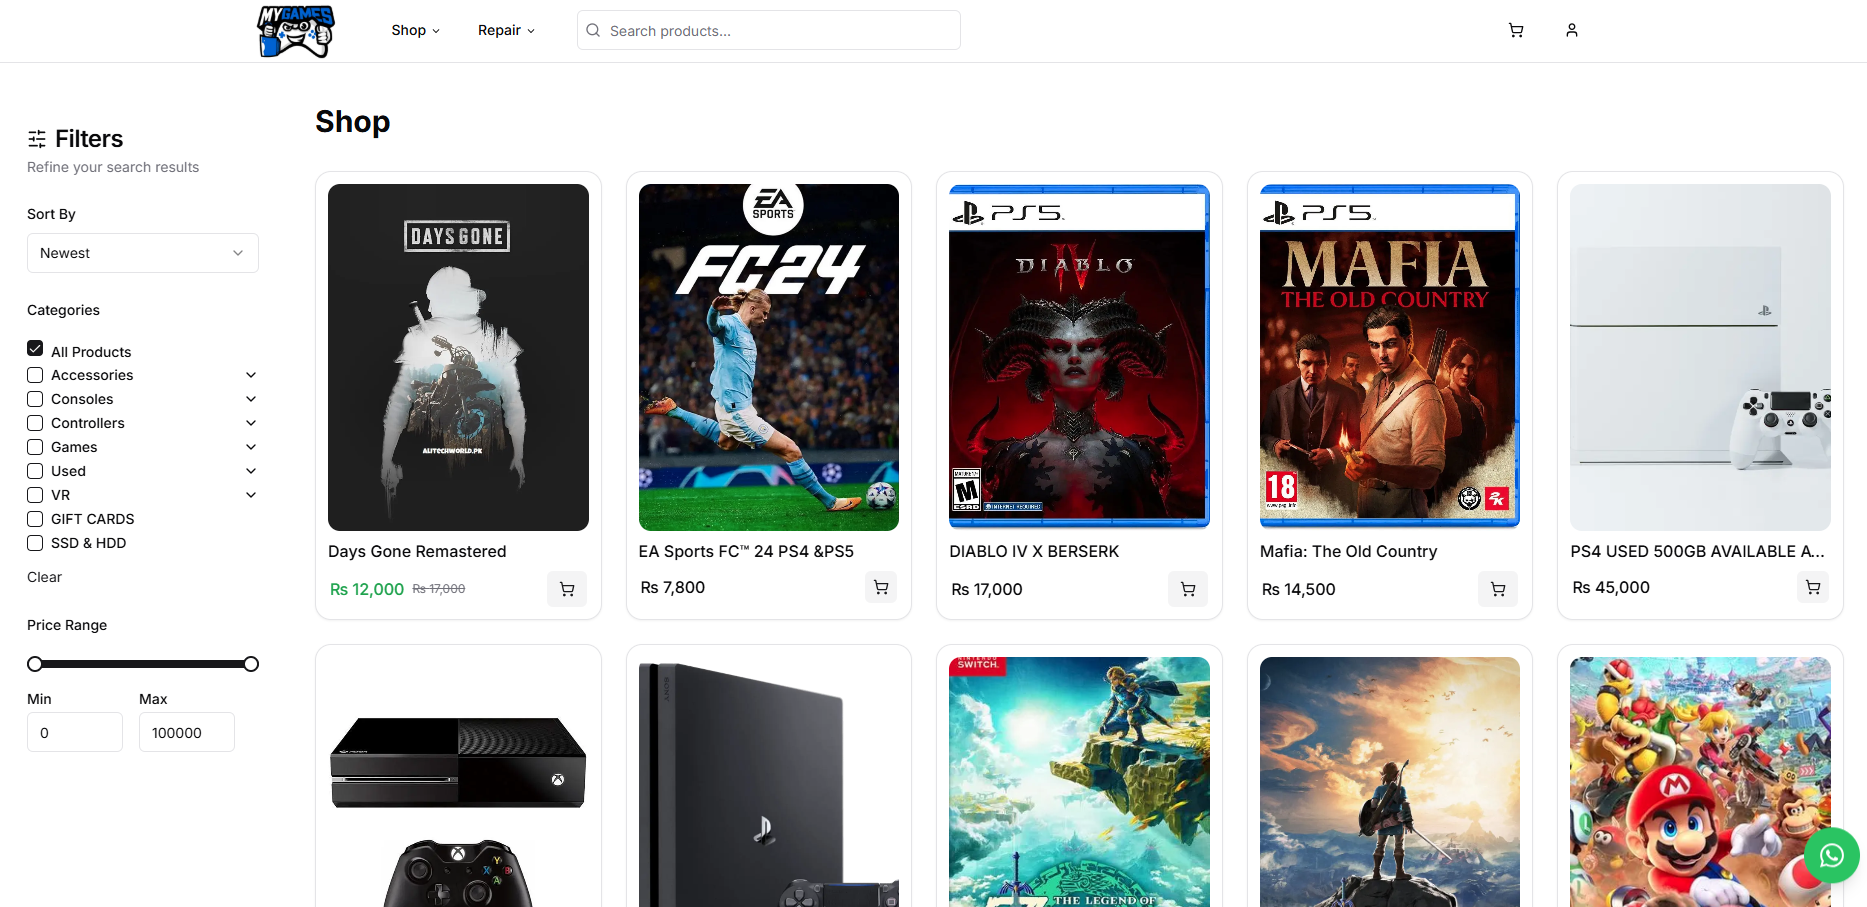Expand the Accessories category chevron
Image resolution: width=1867 pixels, height=907 pixels.
point(251,375)
